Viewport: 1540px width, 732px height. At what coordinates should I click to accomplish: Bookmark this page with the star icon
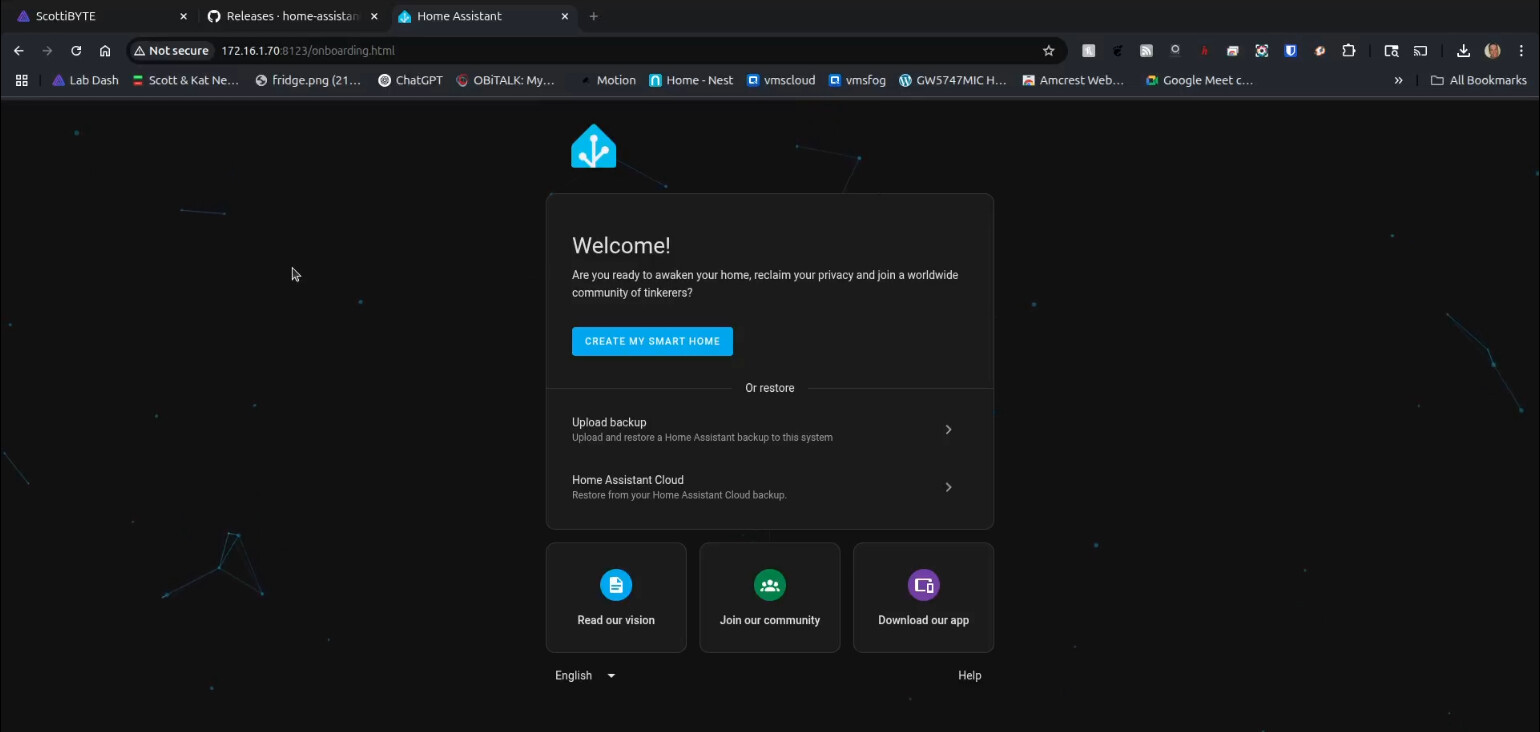click(1048, 51)
